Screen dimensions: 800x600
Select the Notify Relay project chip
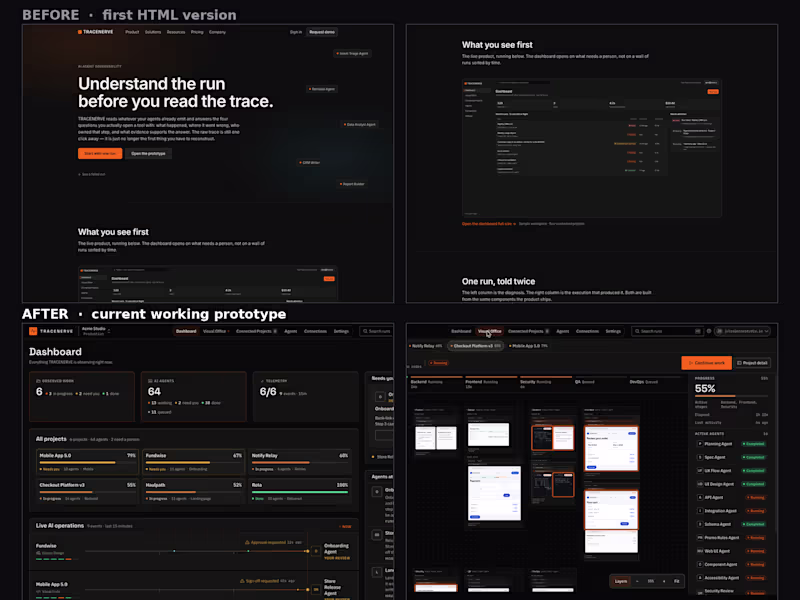click(426, 346)
